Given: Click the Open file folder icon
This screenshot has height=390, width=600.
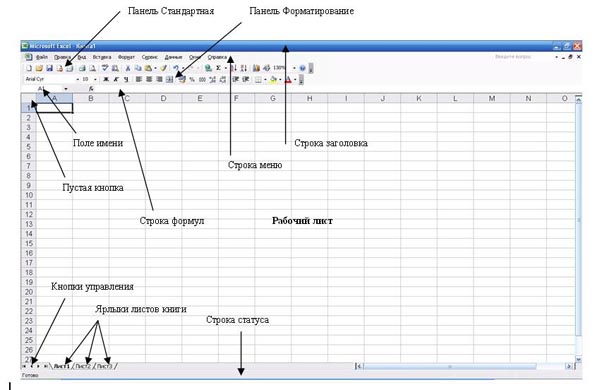Looking at the screenshot, I should coord(39,68).
